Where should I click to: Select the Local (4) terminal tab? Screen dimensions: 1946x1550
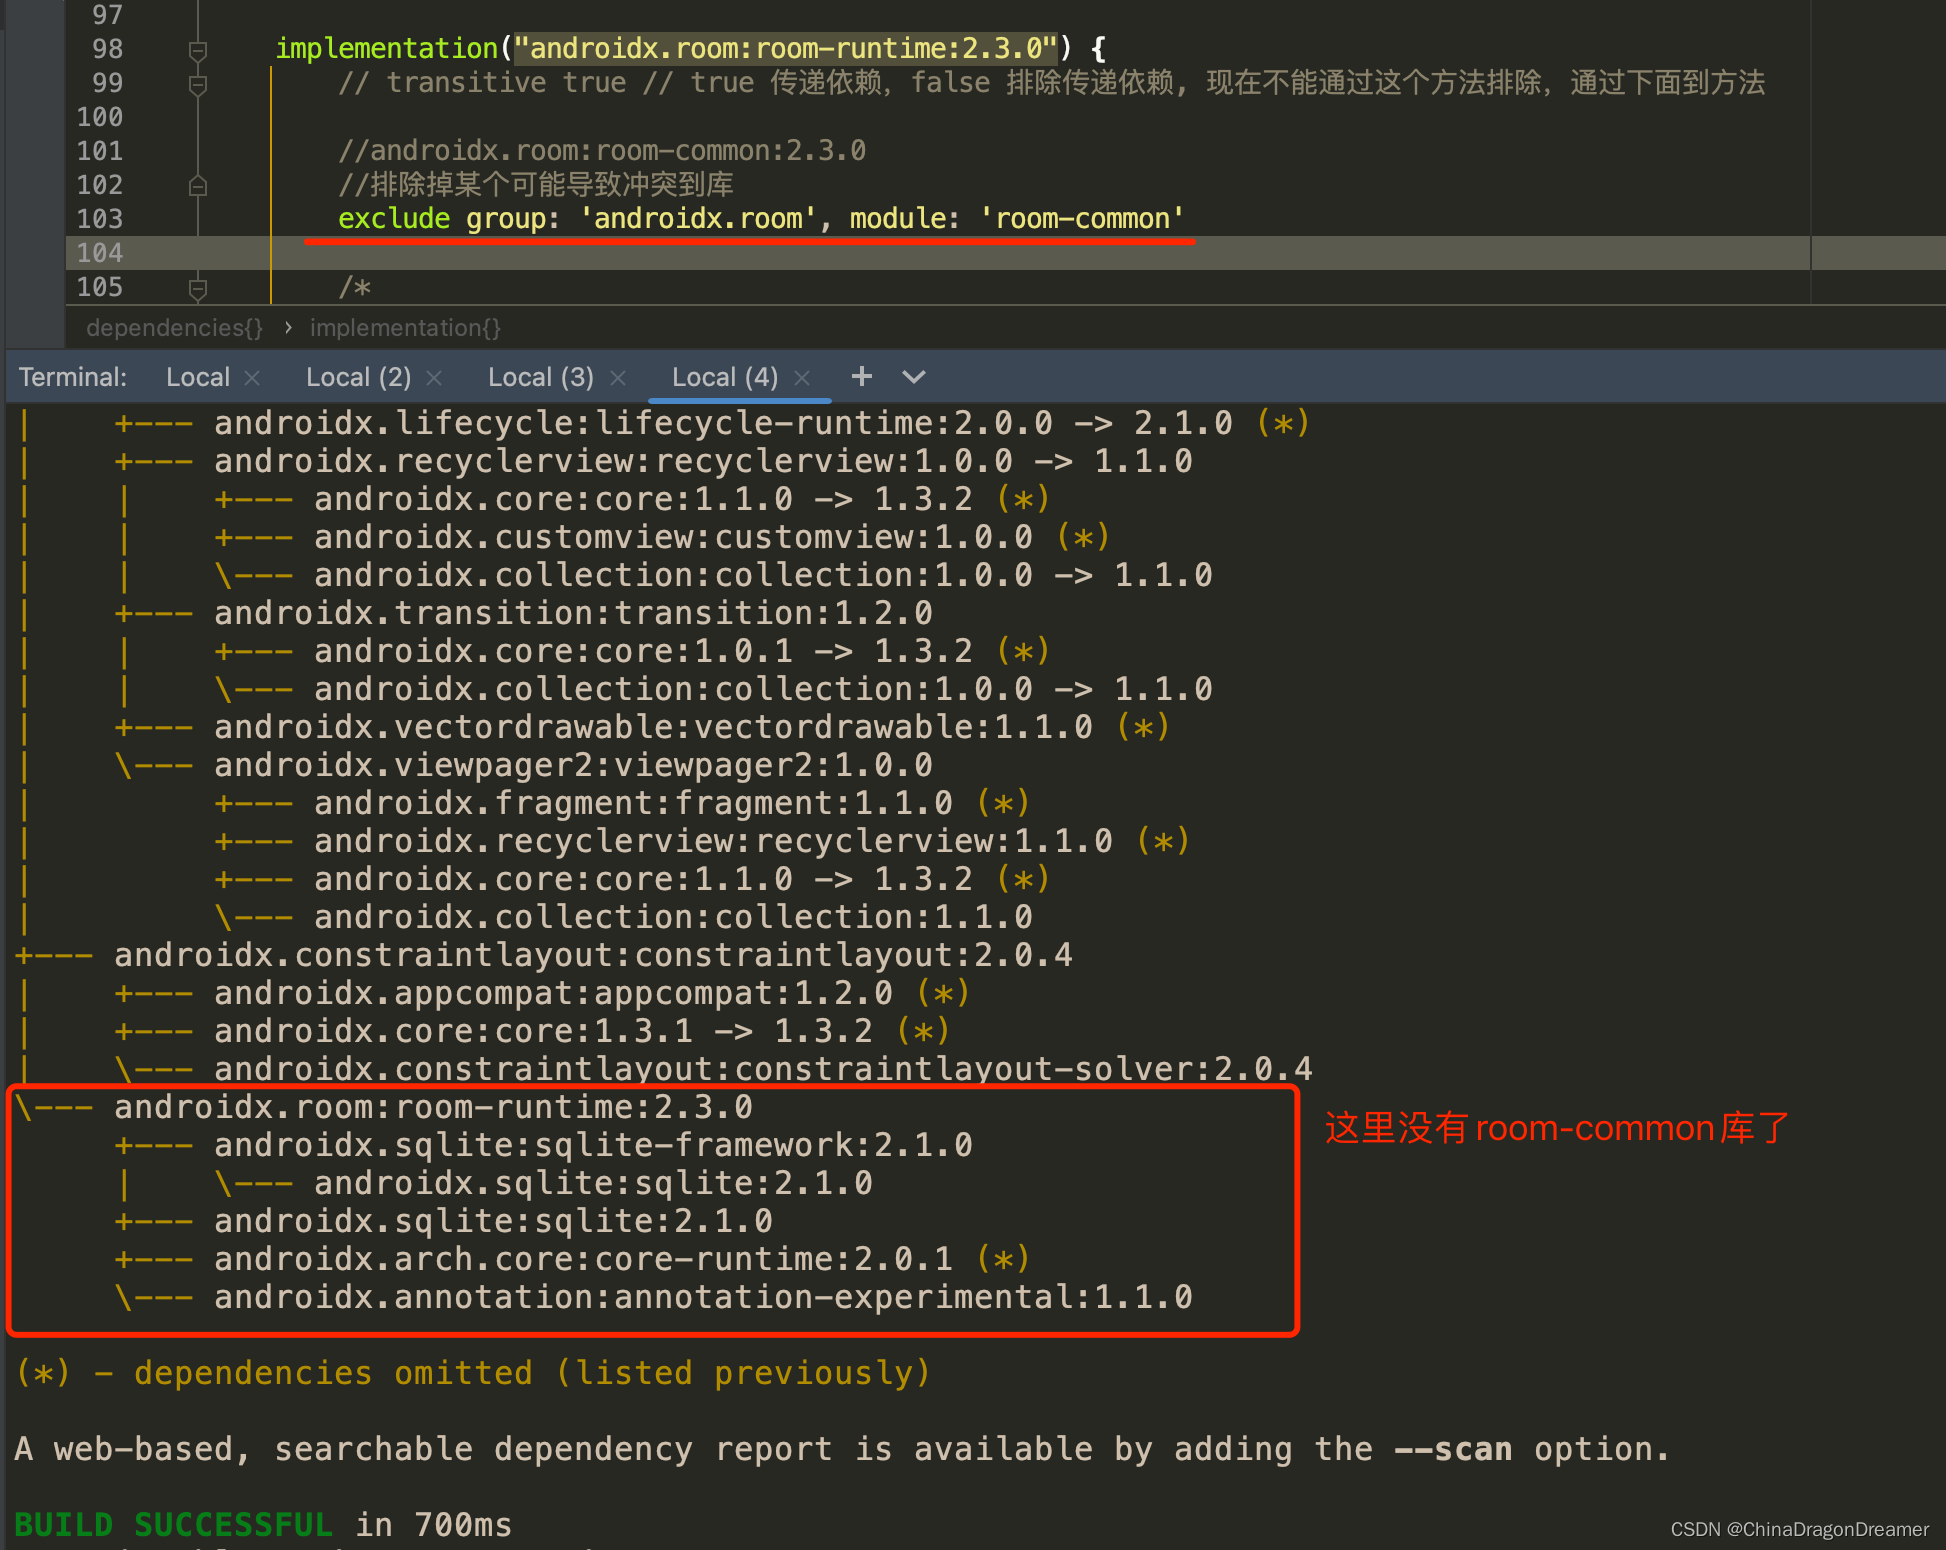(x=724, y=377)
